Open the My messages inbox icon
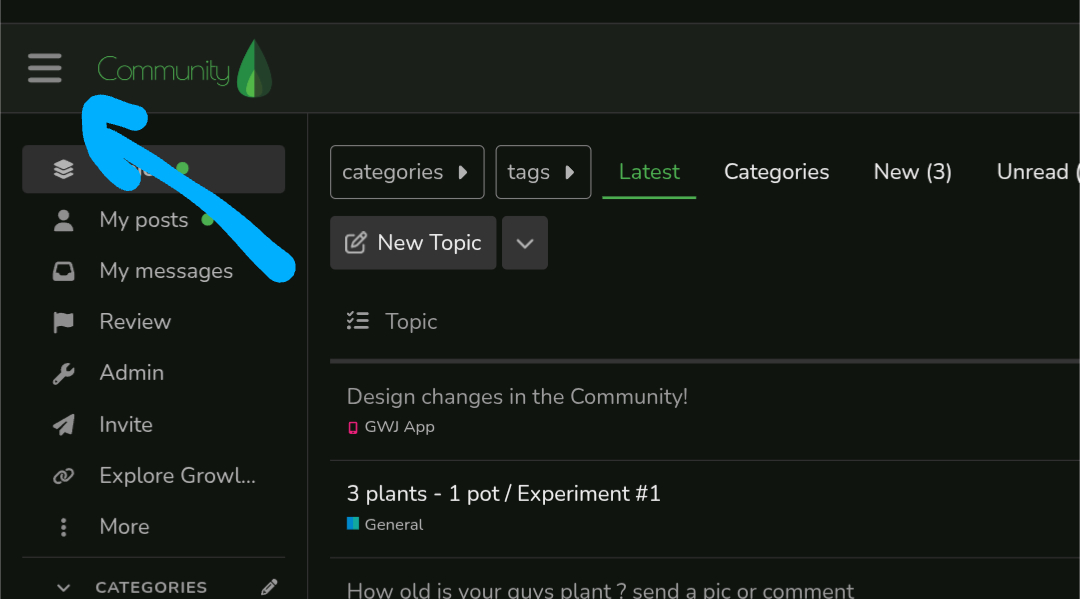1080x599 pixels. pos(64,271)
